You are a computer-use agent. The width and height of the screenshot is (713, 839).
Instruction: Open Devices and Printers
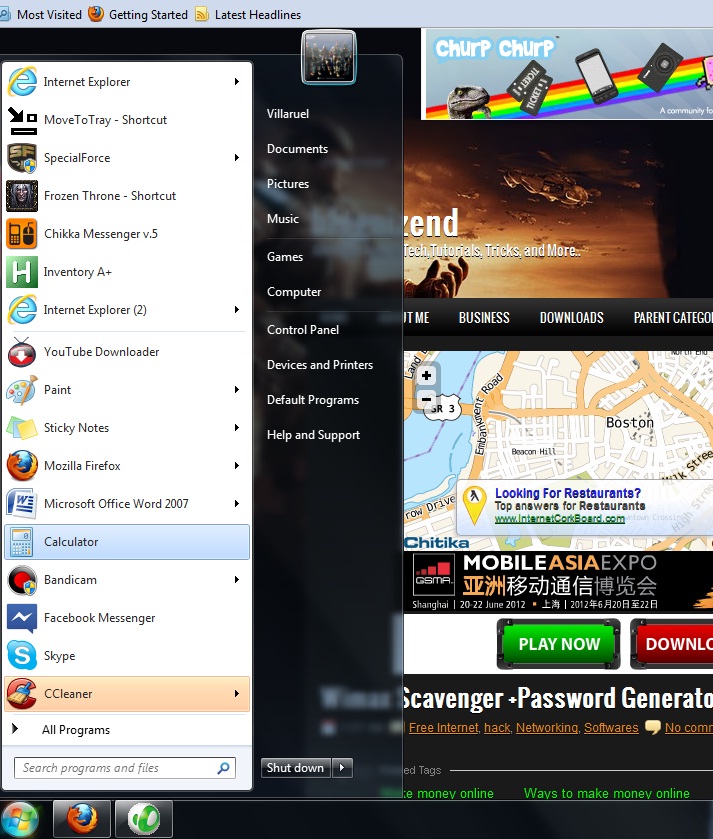click(320, 365)
